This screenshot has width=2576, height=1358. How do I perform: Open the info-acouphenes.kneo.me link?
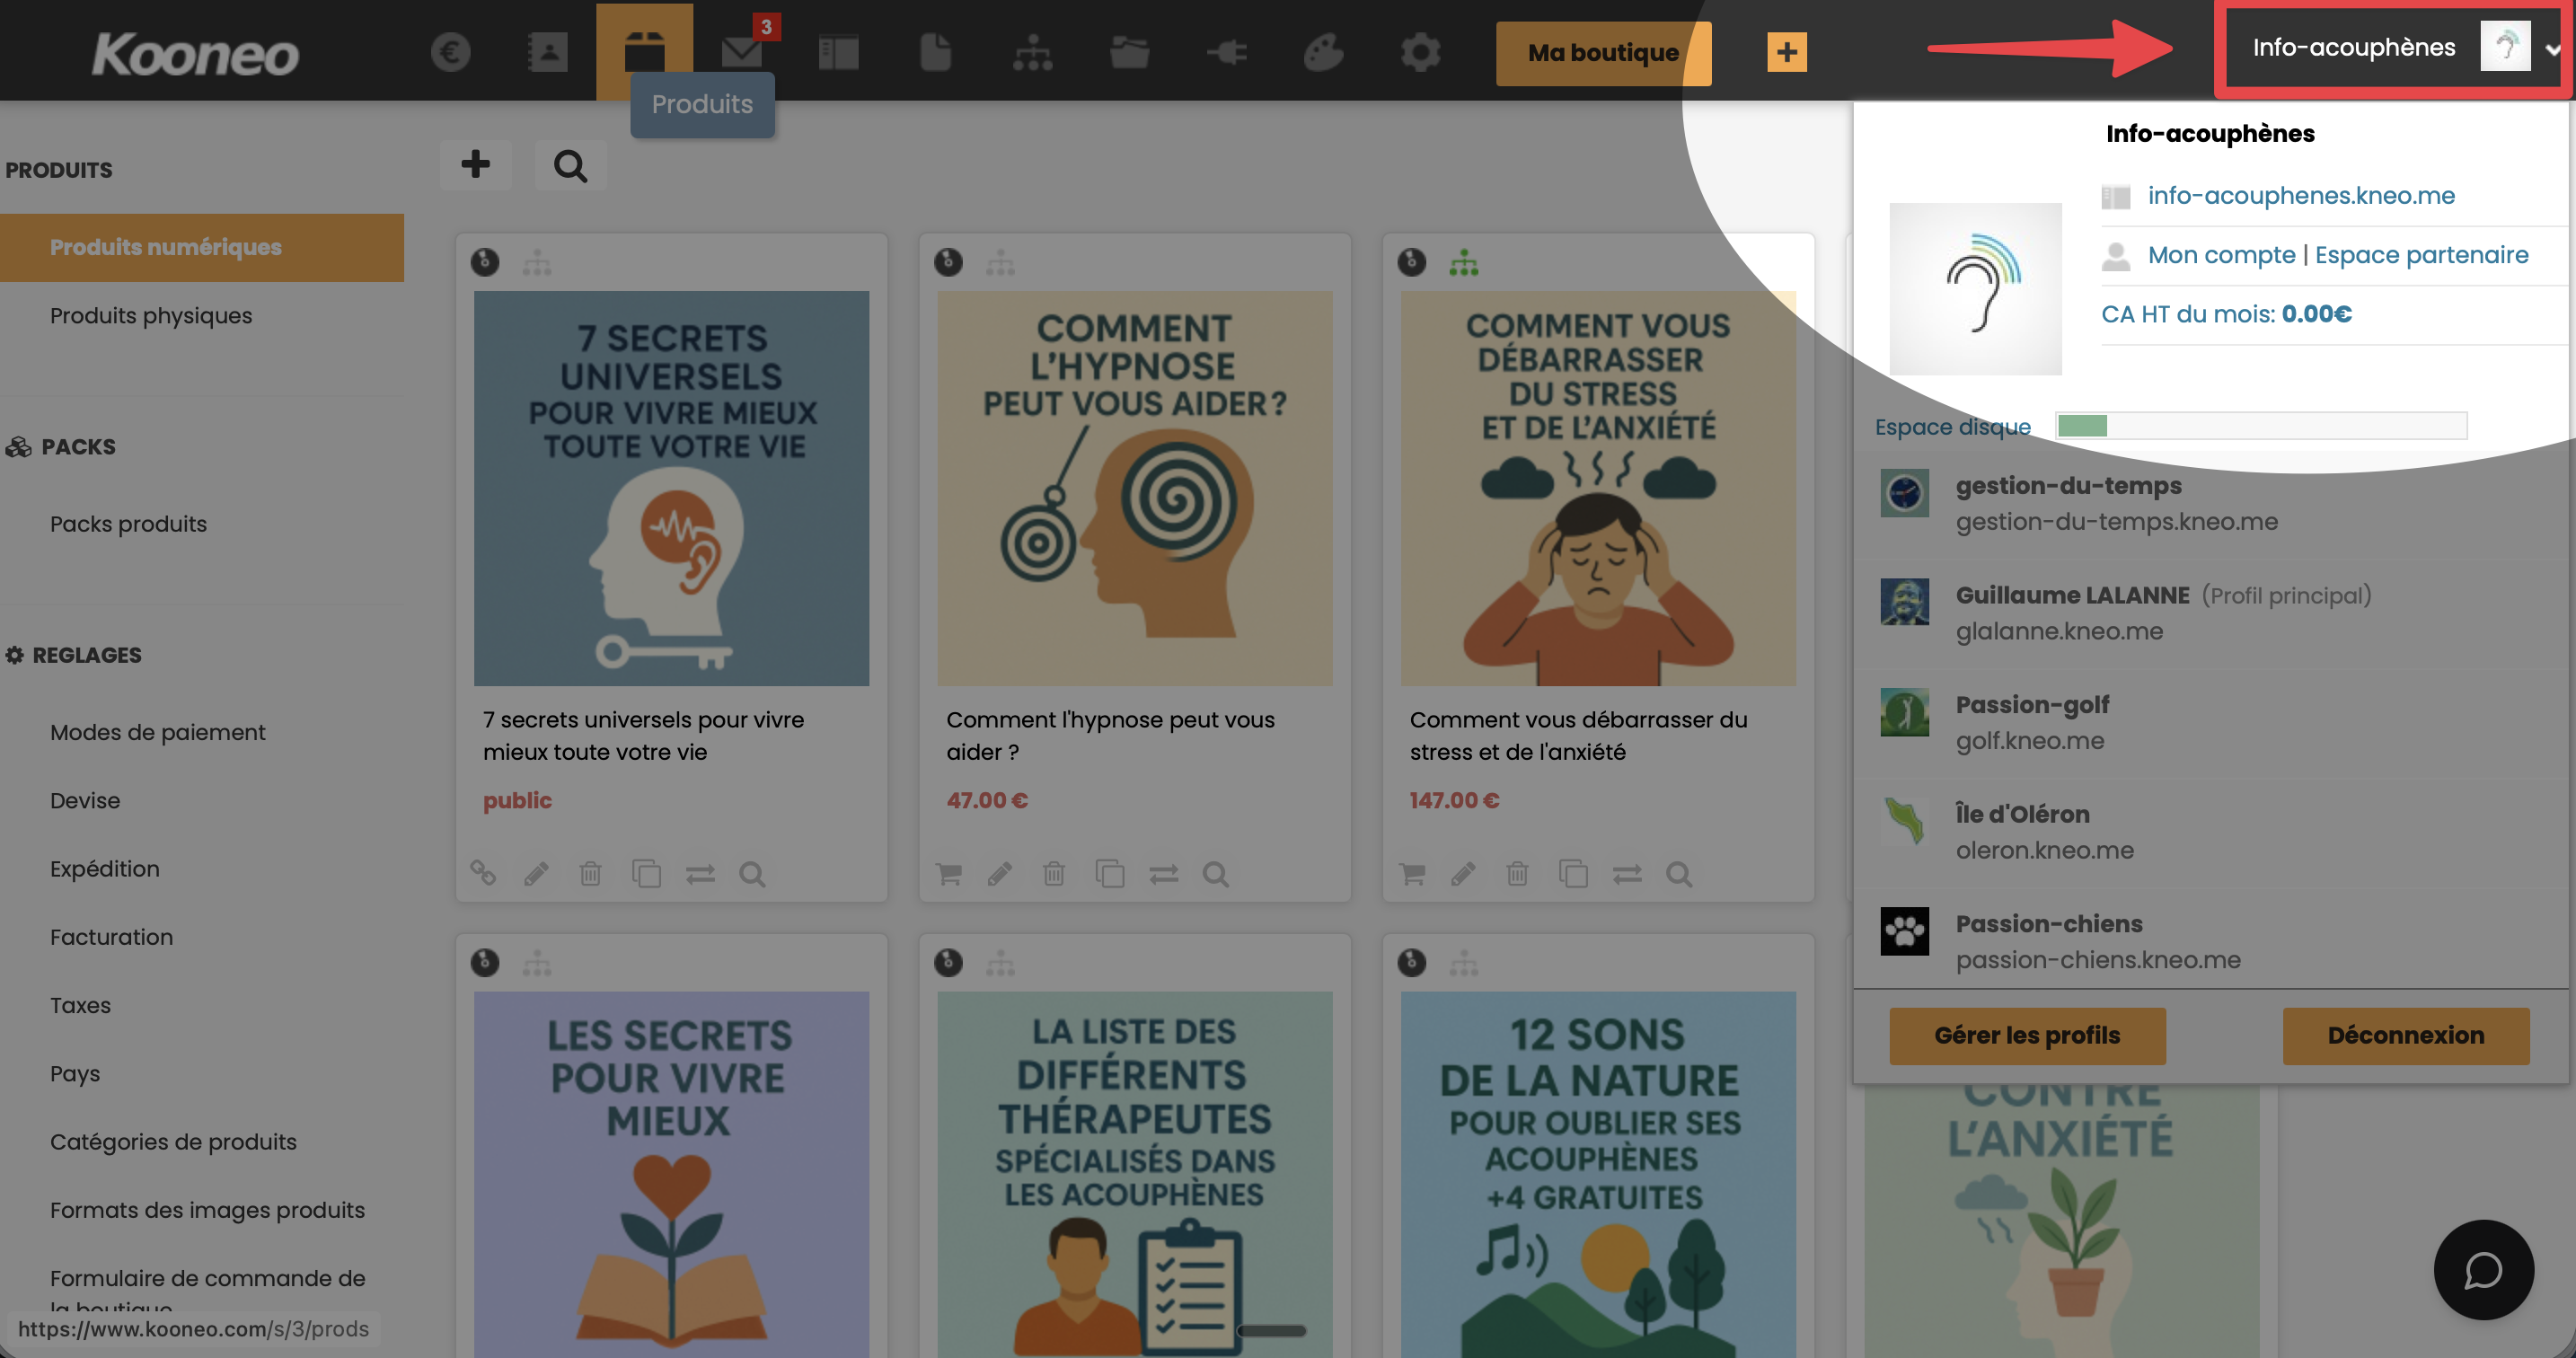coord(2300,196)
